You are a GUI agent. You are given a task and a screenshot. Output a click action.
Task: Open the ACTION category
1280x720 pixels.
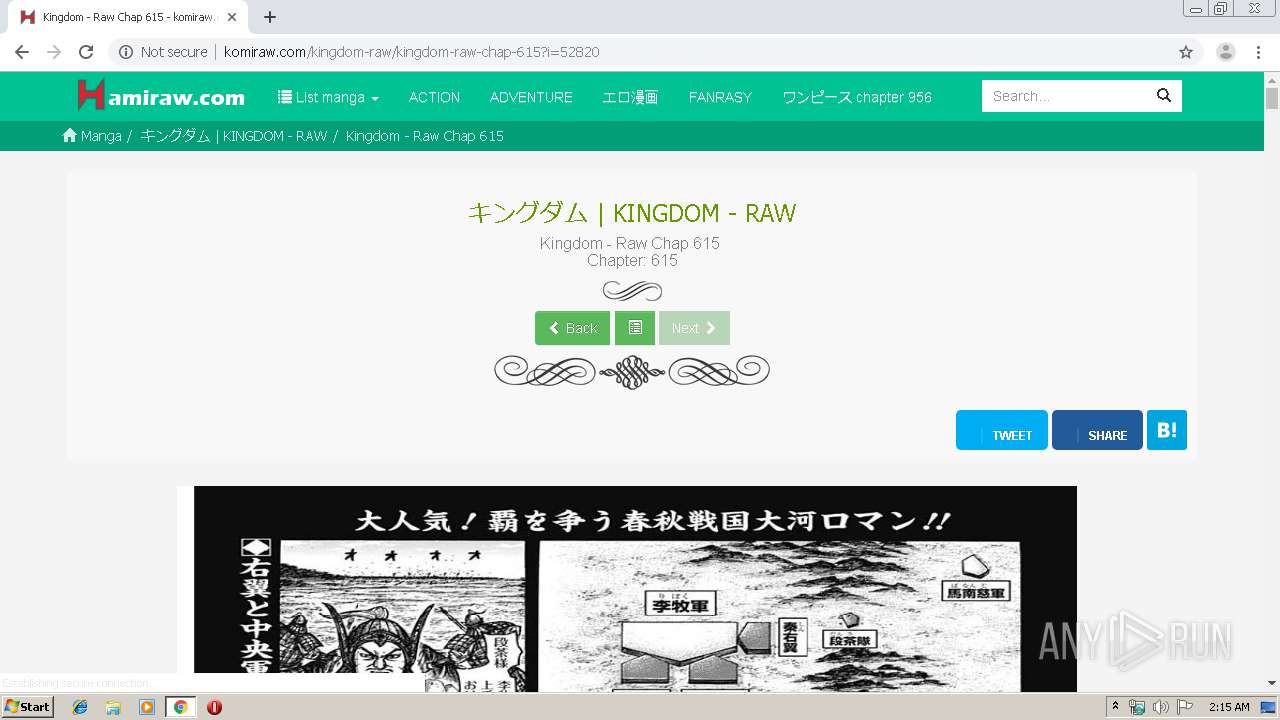click(434, 97)
